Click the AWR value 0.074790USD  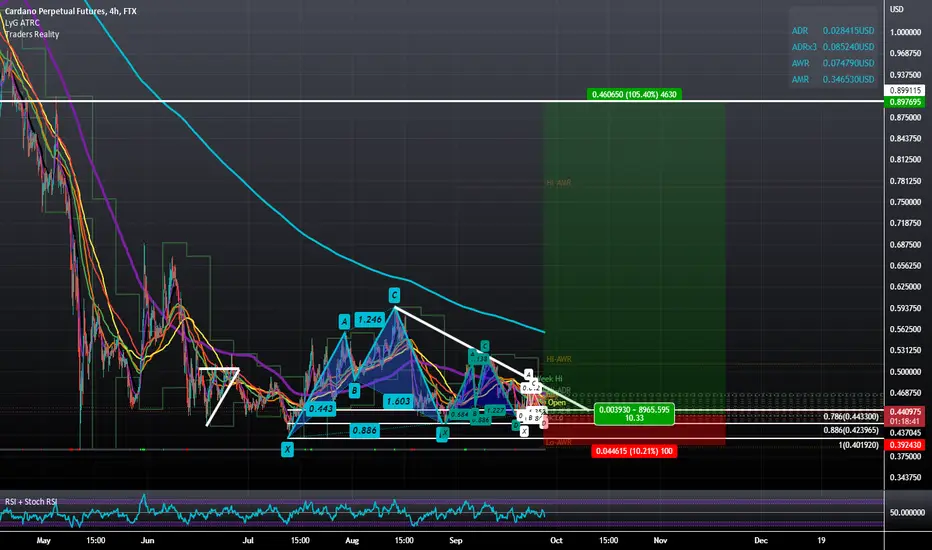tap(848, 62)
